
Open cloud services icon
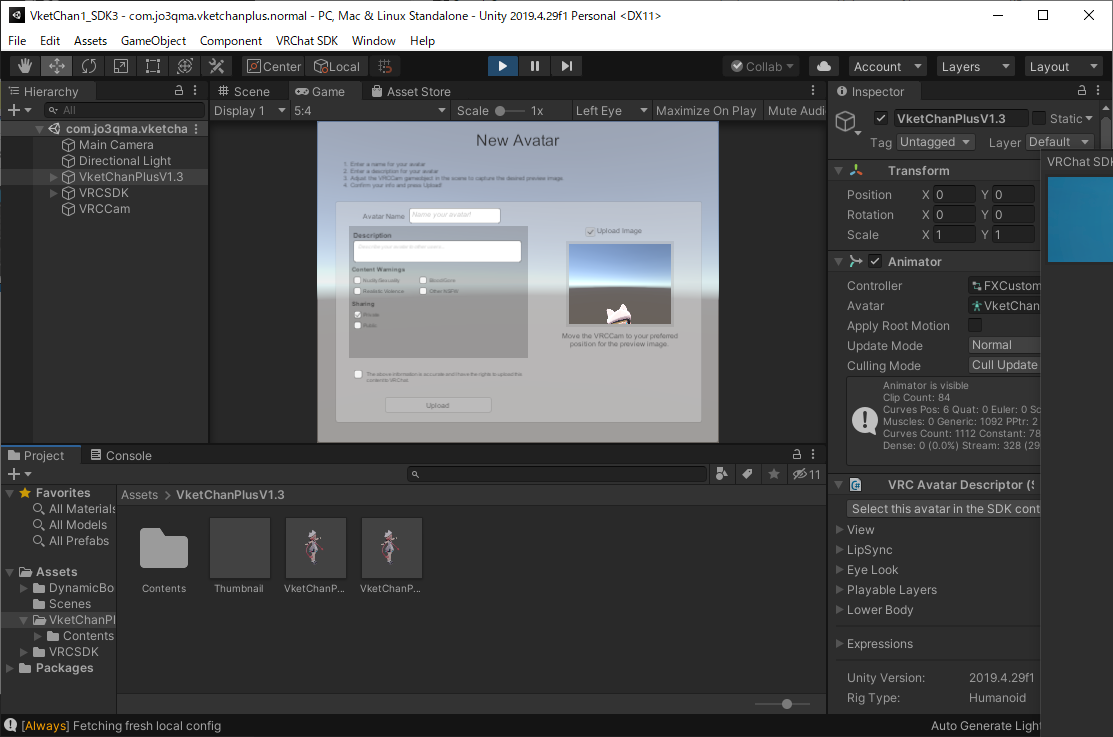click(x=824, y=66)
